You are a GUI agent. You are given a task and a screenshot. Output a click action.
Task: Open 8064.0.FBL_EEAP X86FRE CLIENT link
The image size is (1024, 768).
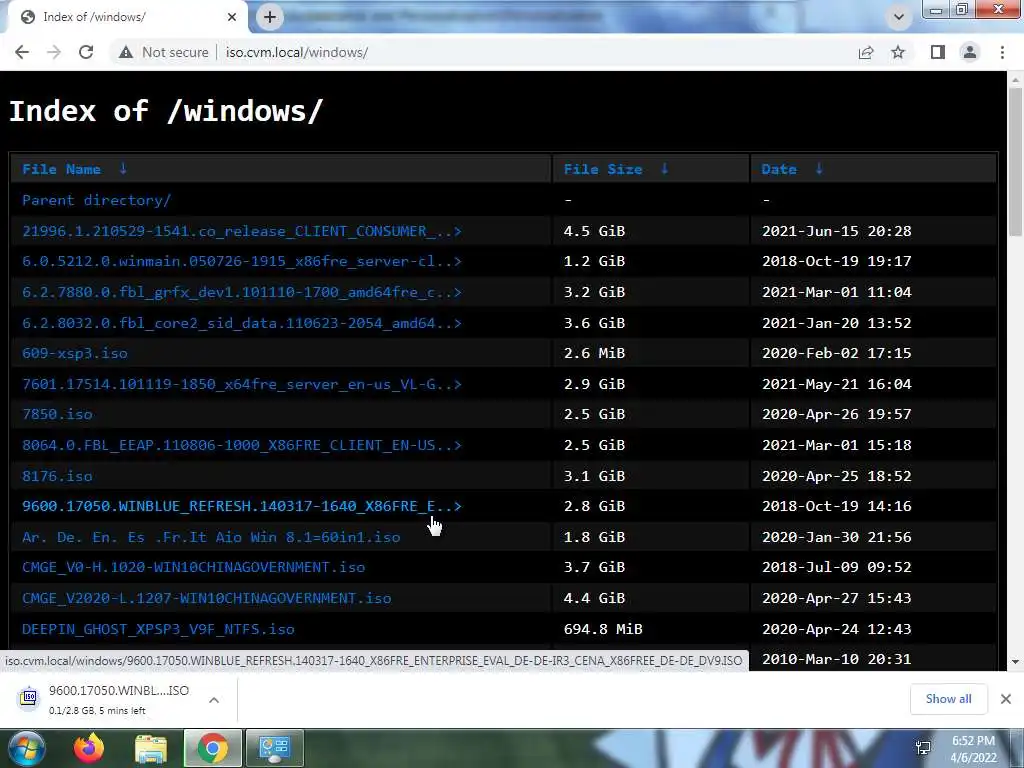(x=242, y=445)
